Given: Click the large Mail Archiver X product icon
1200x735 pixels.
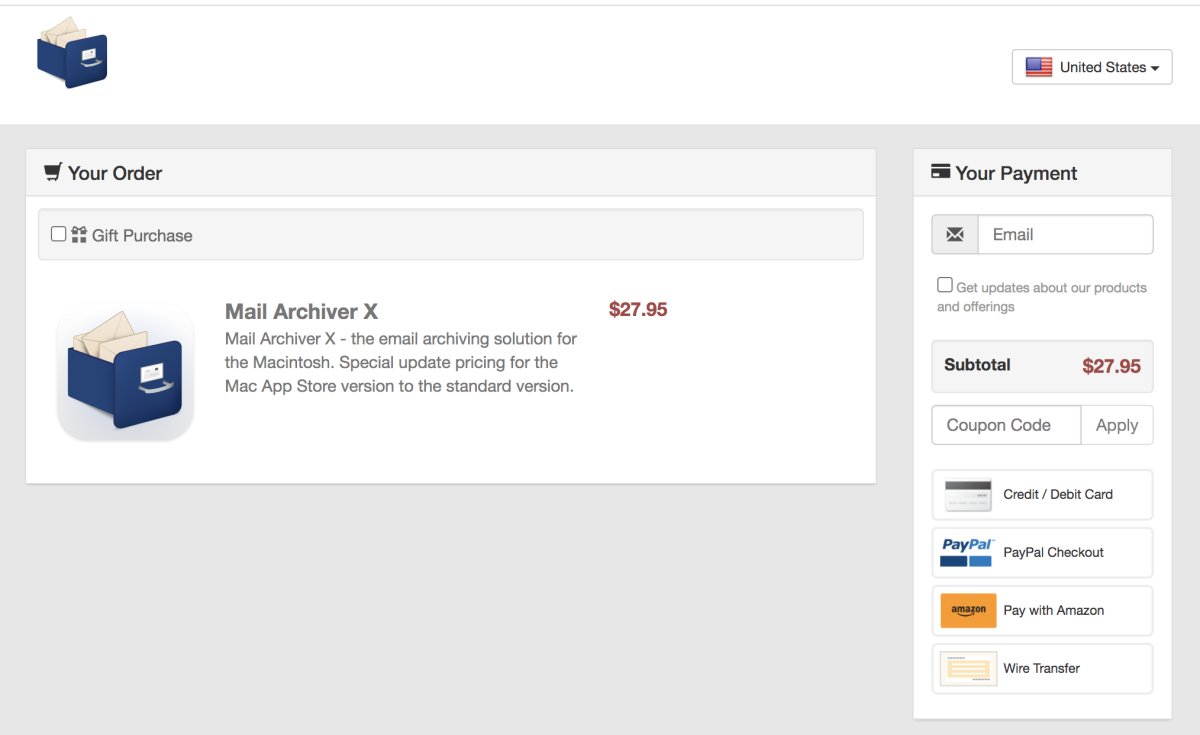Looking at the screenshot, I should tap(125, 372).
